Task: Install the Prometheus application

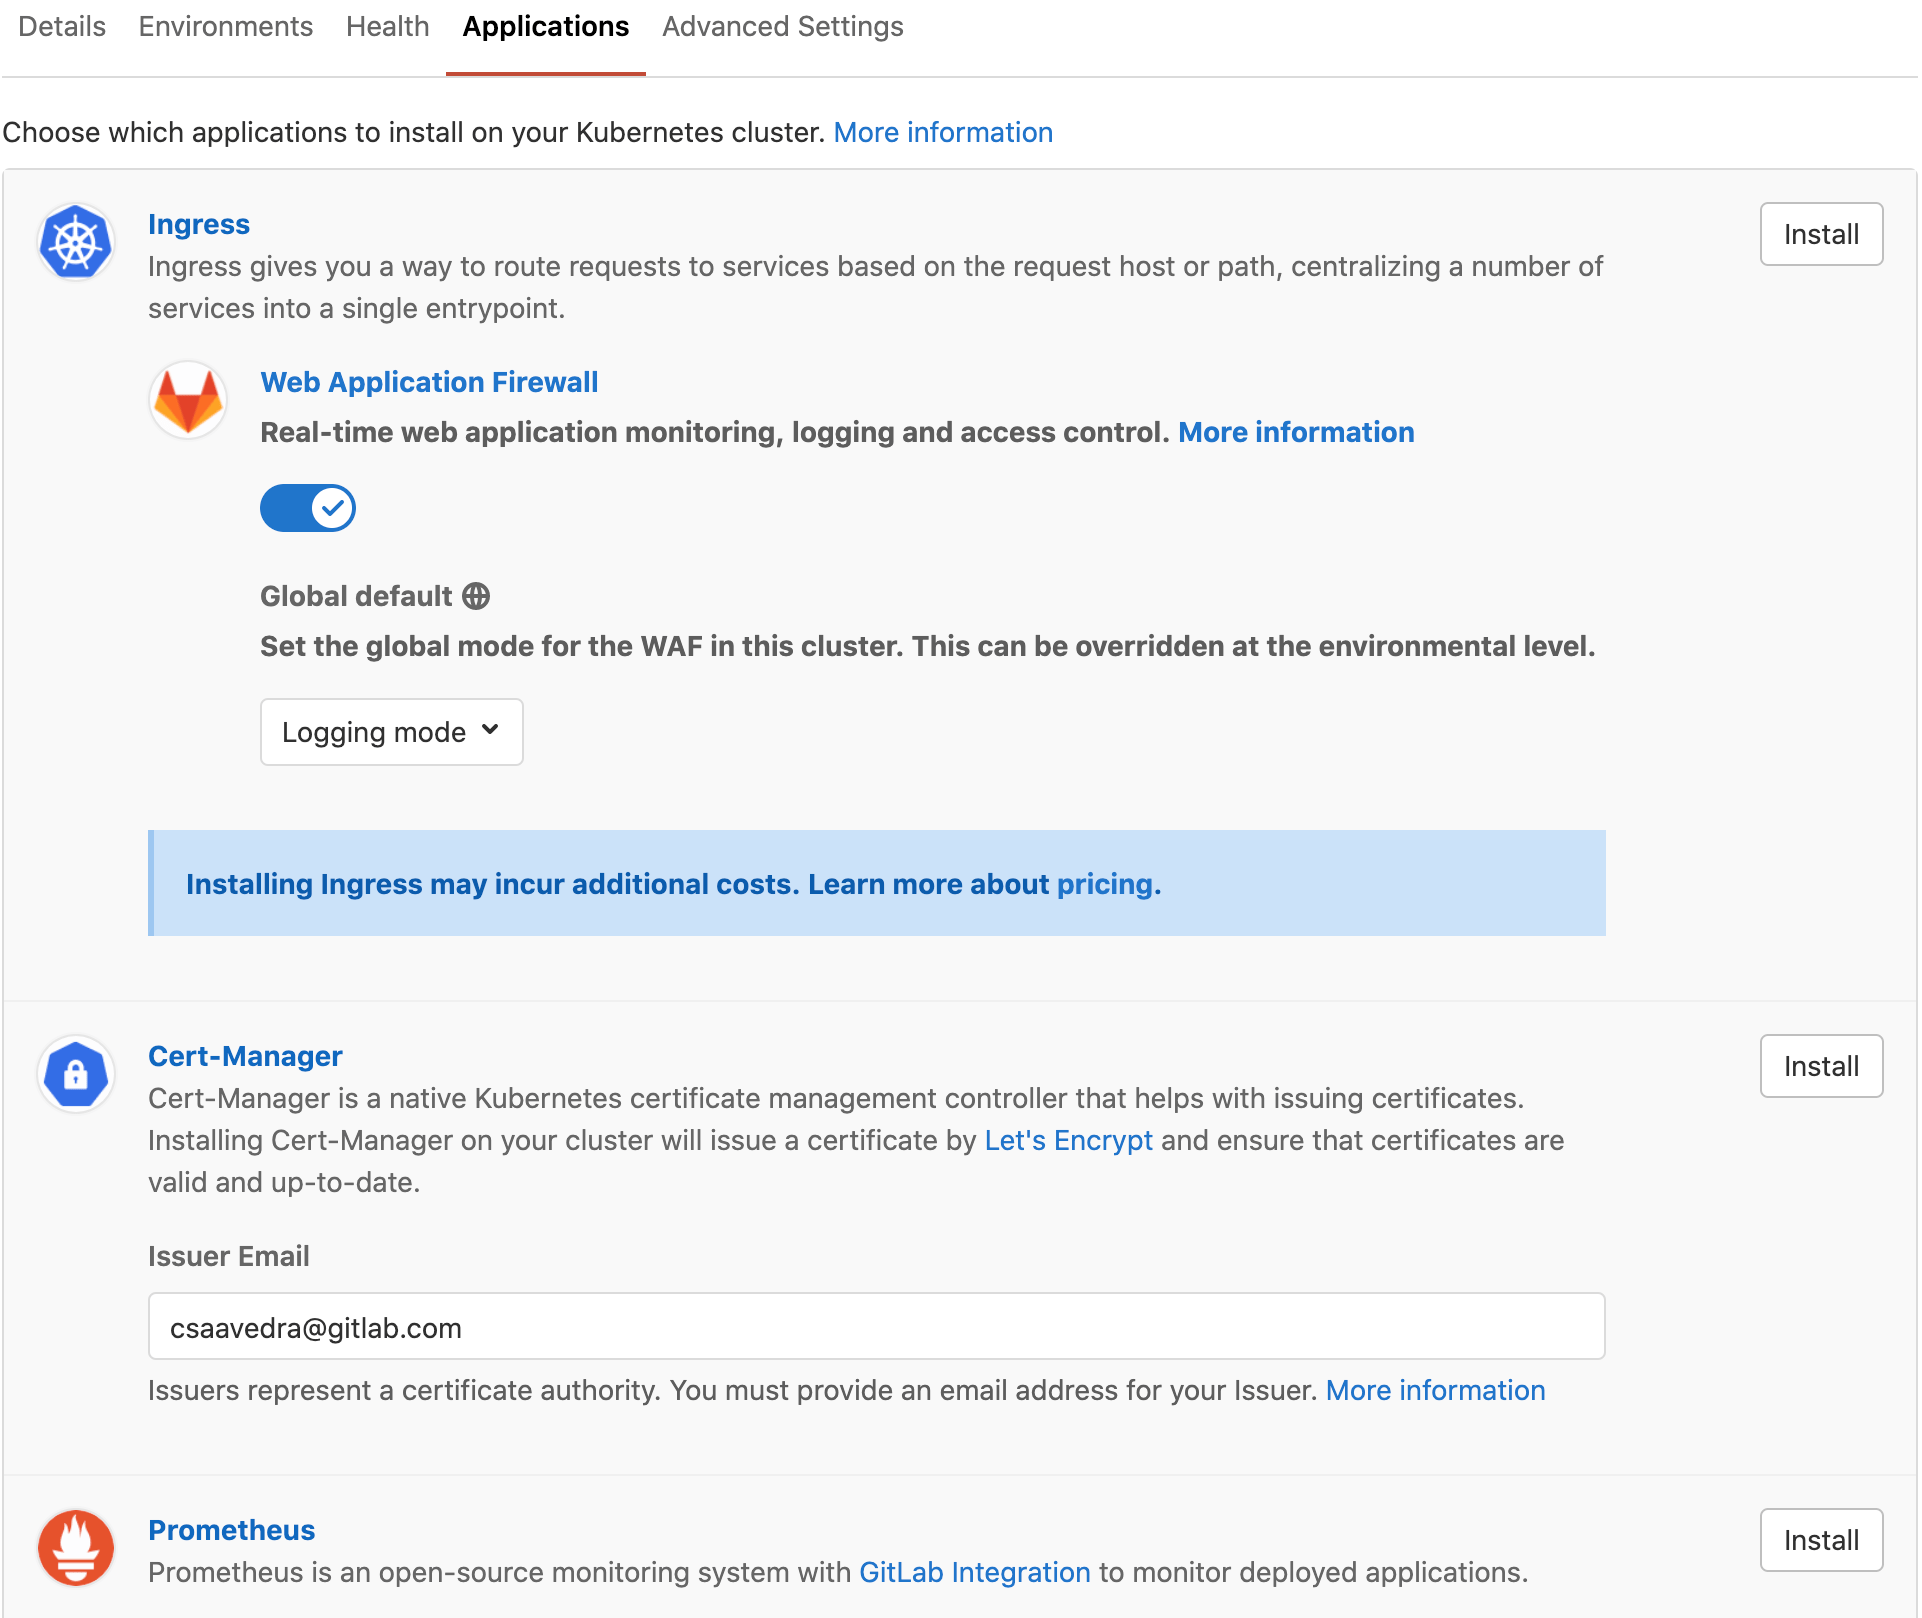Action: point(1821,1540)
